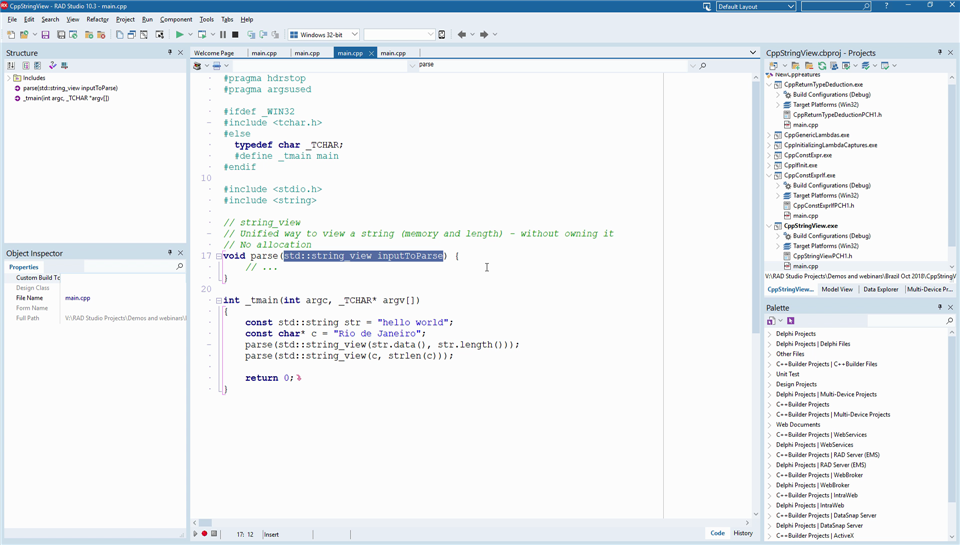Navigate forward with right arrow icon
This screenshot has width=960, height=545.
(484, 35)
